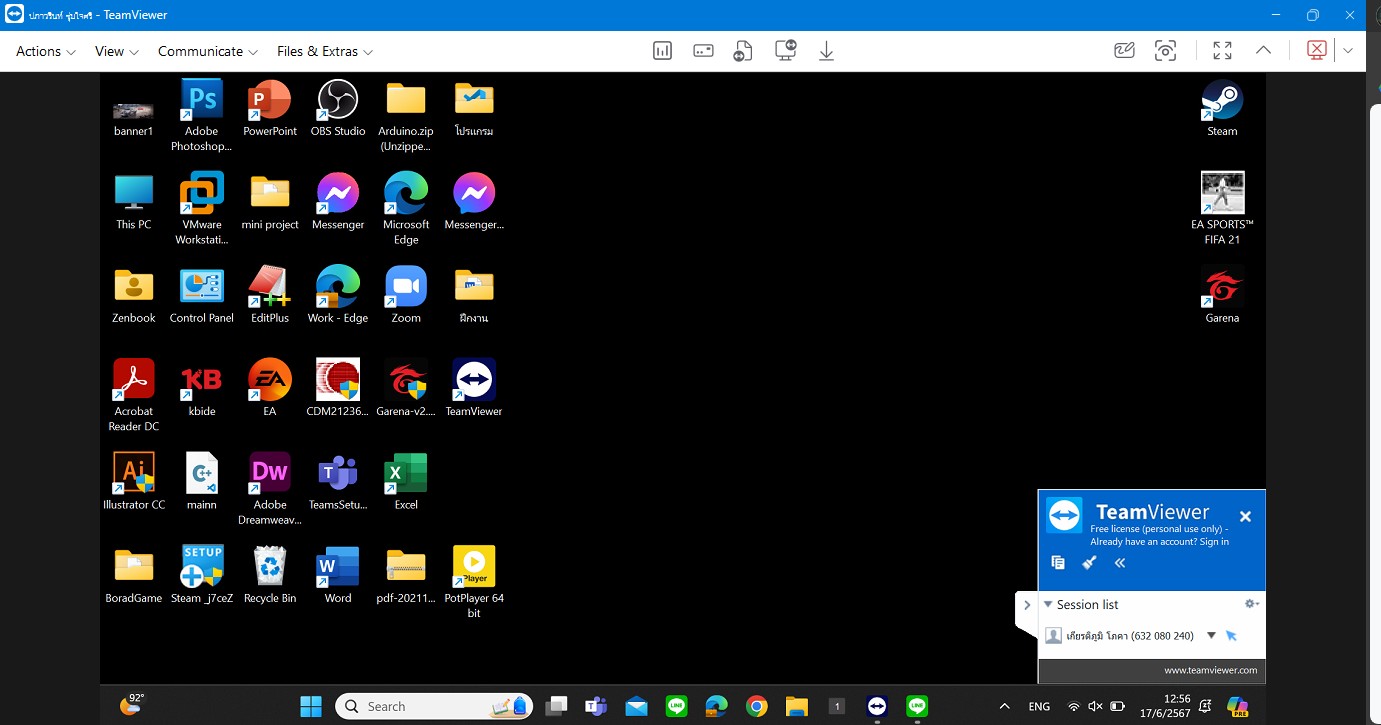Close the TeamViewer session panel
1381x725 pixels.
click(1245, 517)
